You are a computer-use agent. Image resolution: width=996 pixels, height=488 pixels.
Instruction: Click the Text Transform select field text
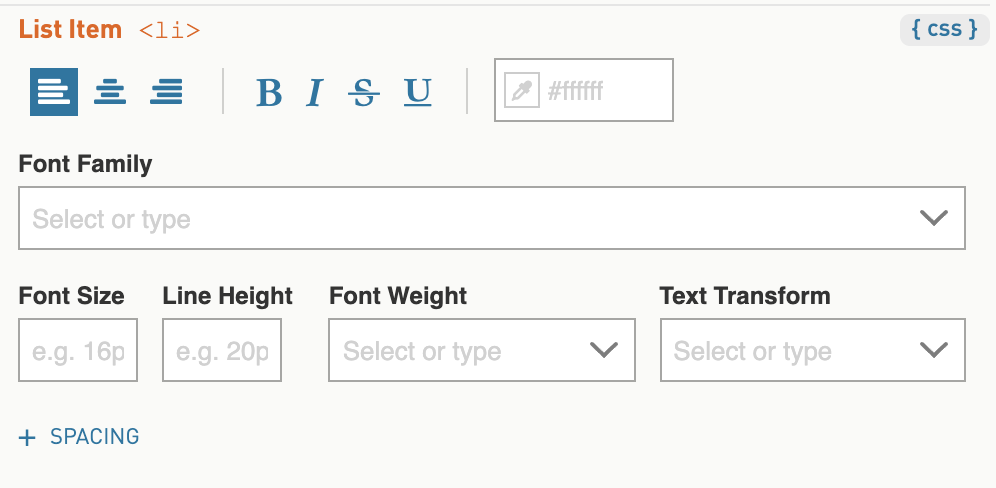pos(752,351)
